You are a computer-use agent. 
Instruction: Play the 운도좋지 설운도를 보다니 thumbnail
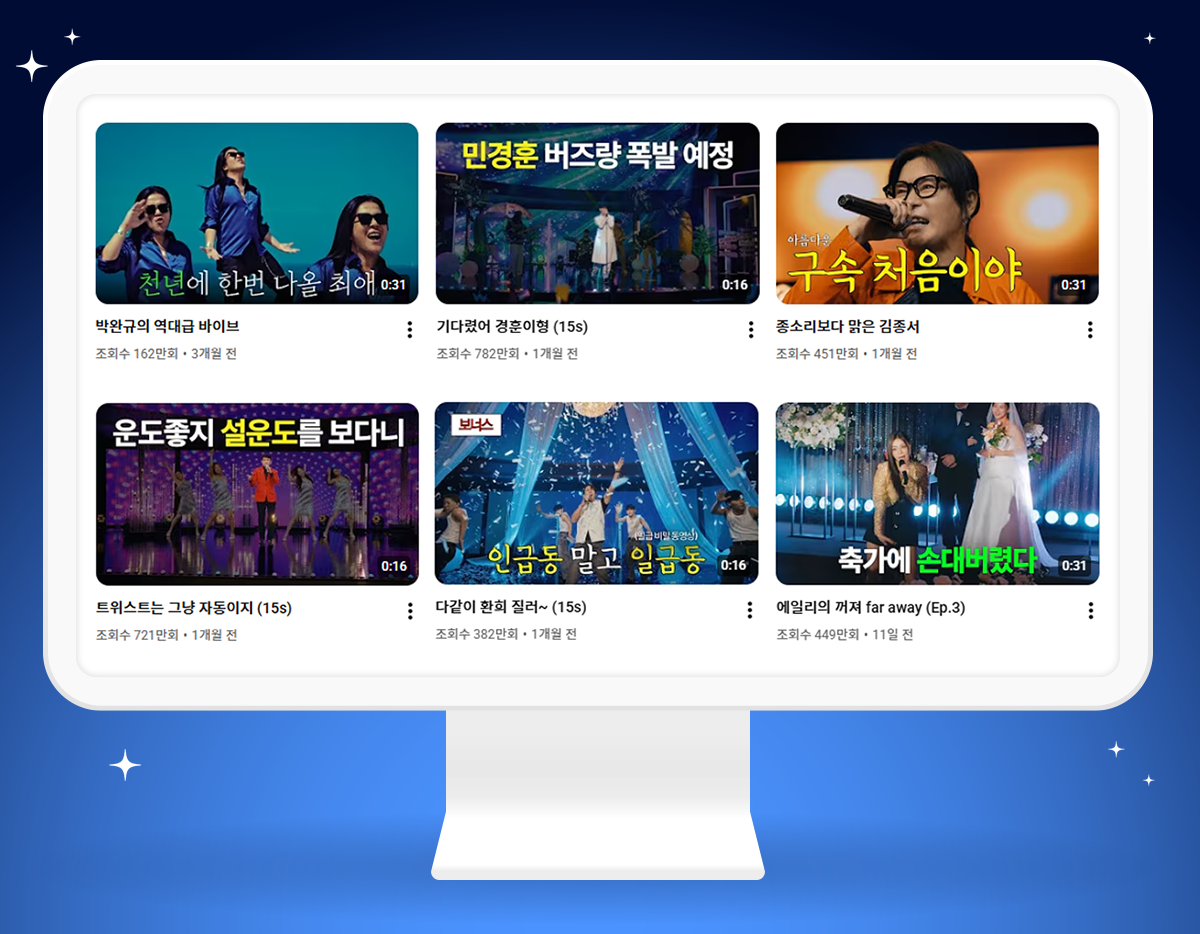point(256,494)
